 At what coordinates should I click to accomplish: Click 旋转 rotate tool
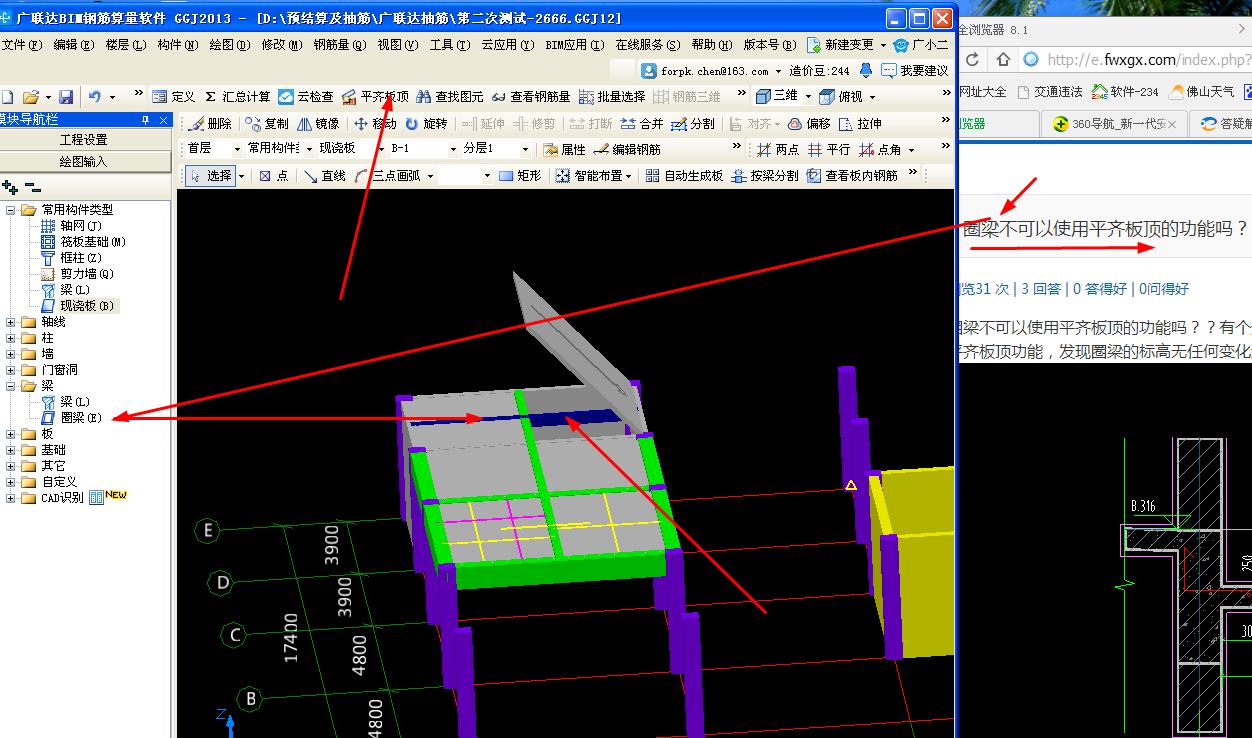(x=426, y=124)
